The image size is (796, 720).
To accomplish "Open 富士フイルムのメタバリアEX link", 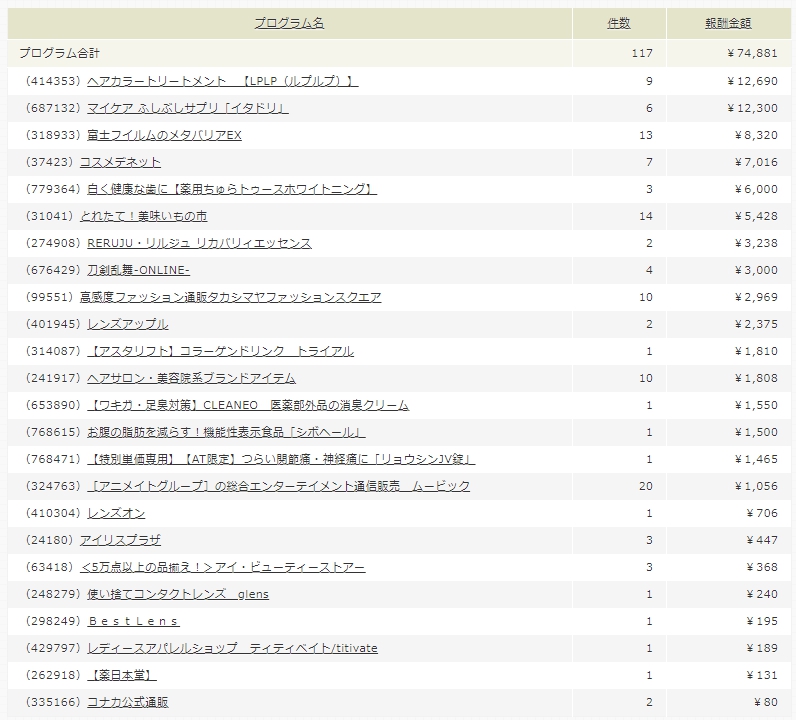I will (164, 135).
